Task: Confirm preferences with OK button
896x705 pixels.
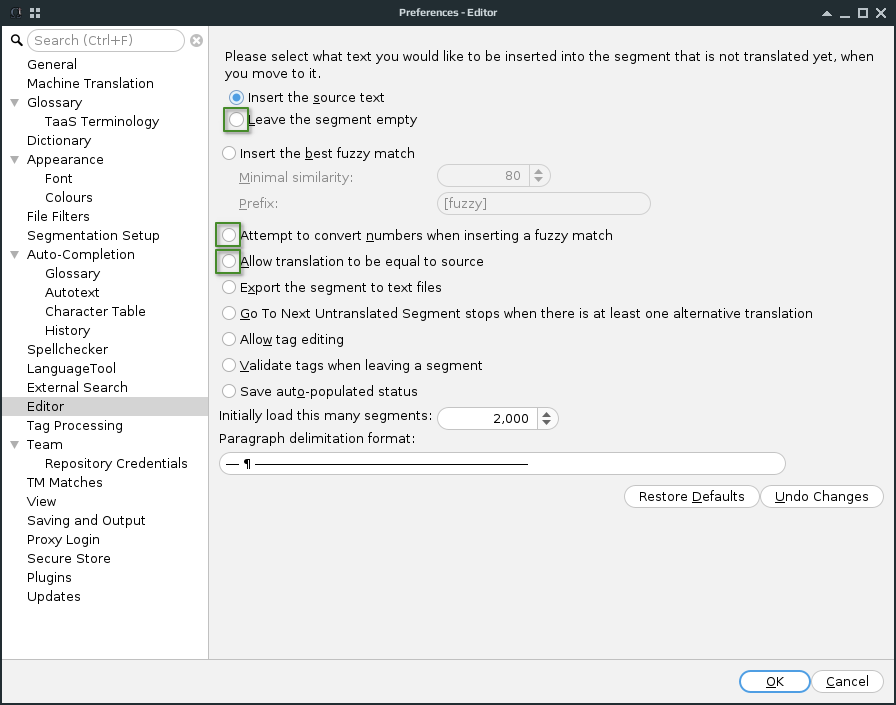Action: 775,682
